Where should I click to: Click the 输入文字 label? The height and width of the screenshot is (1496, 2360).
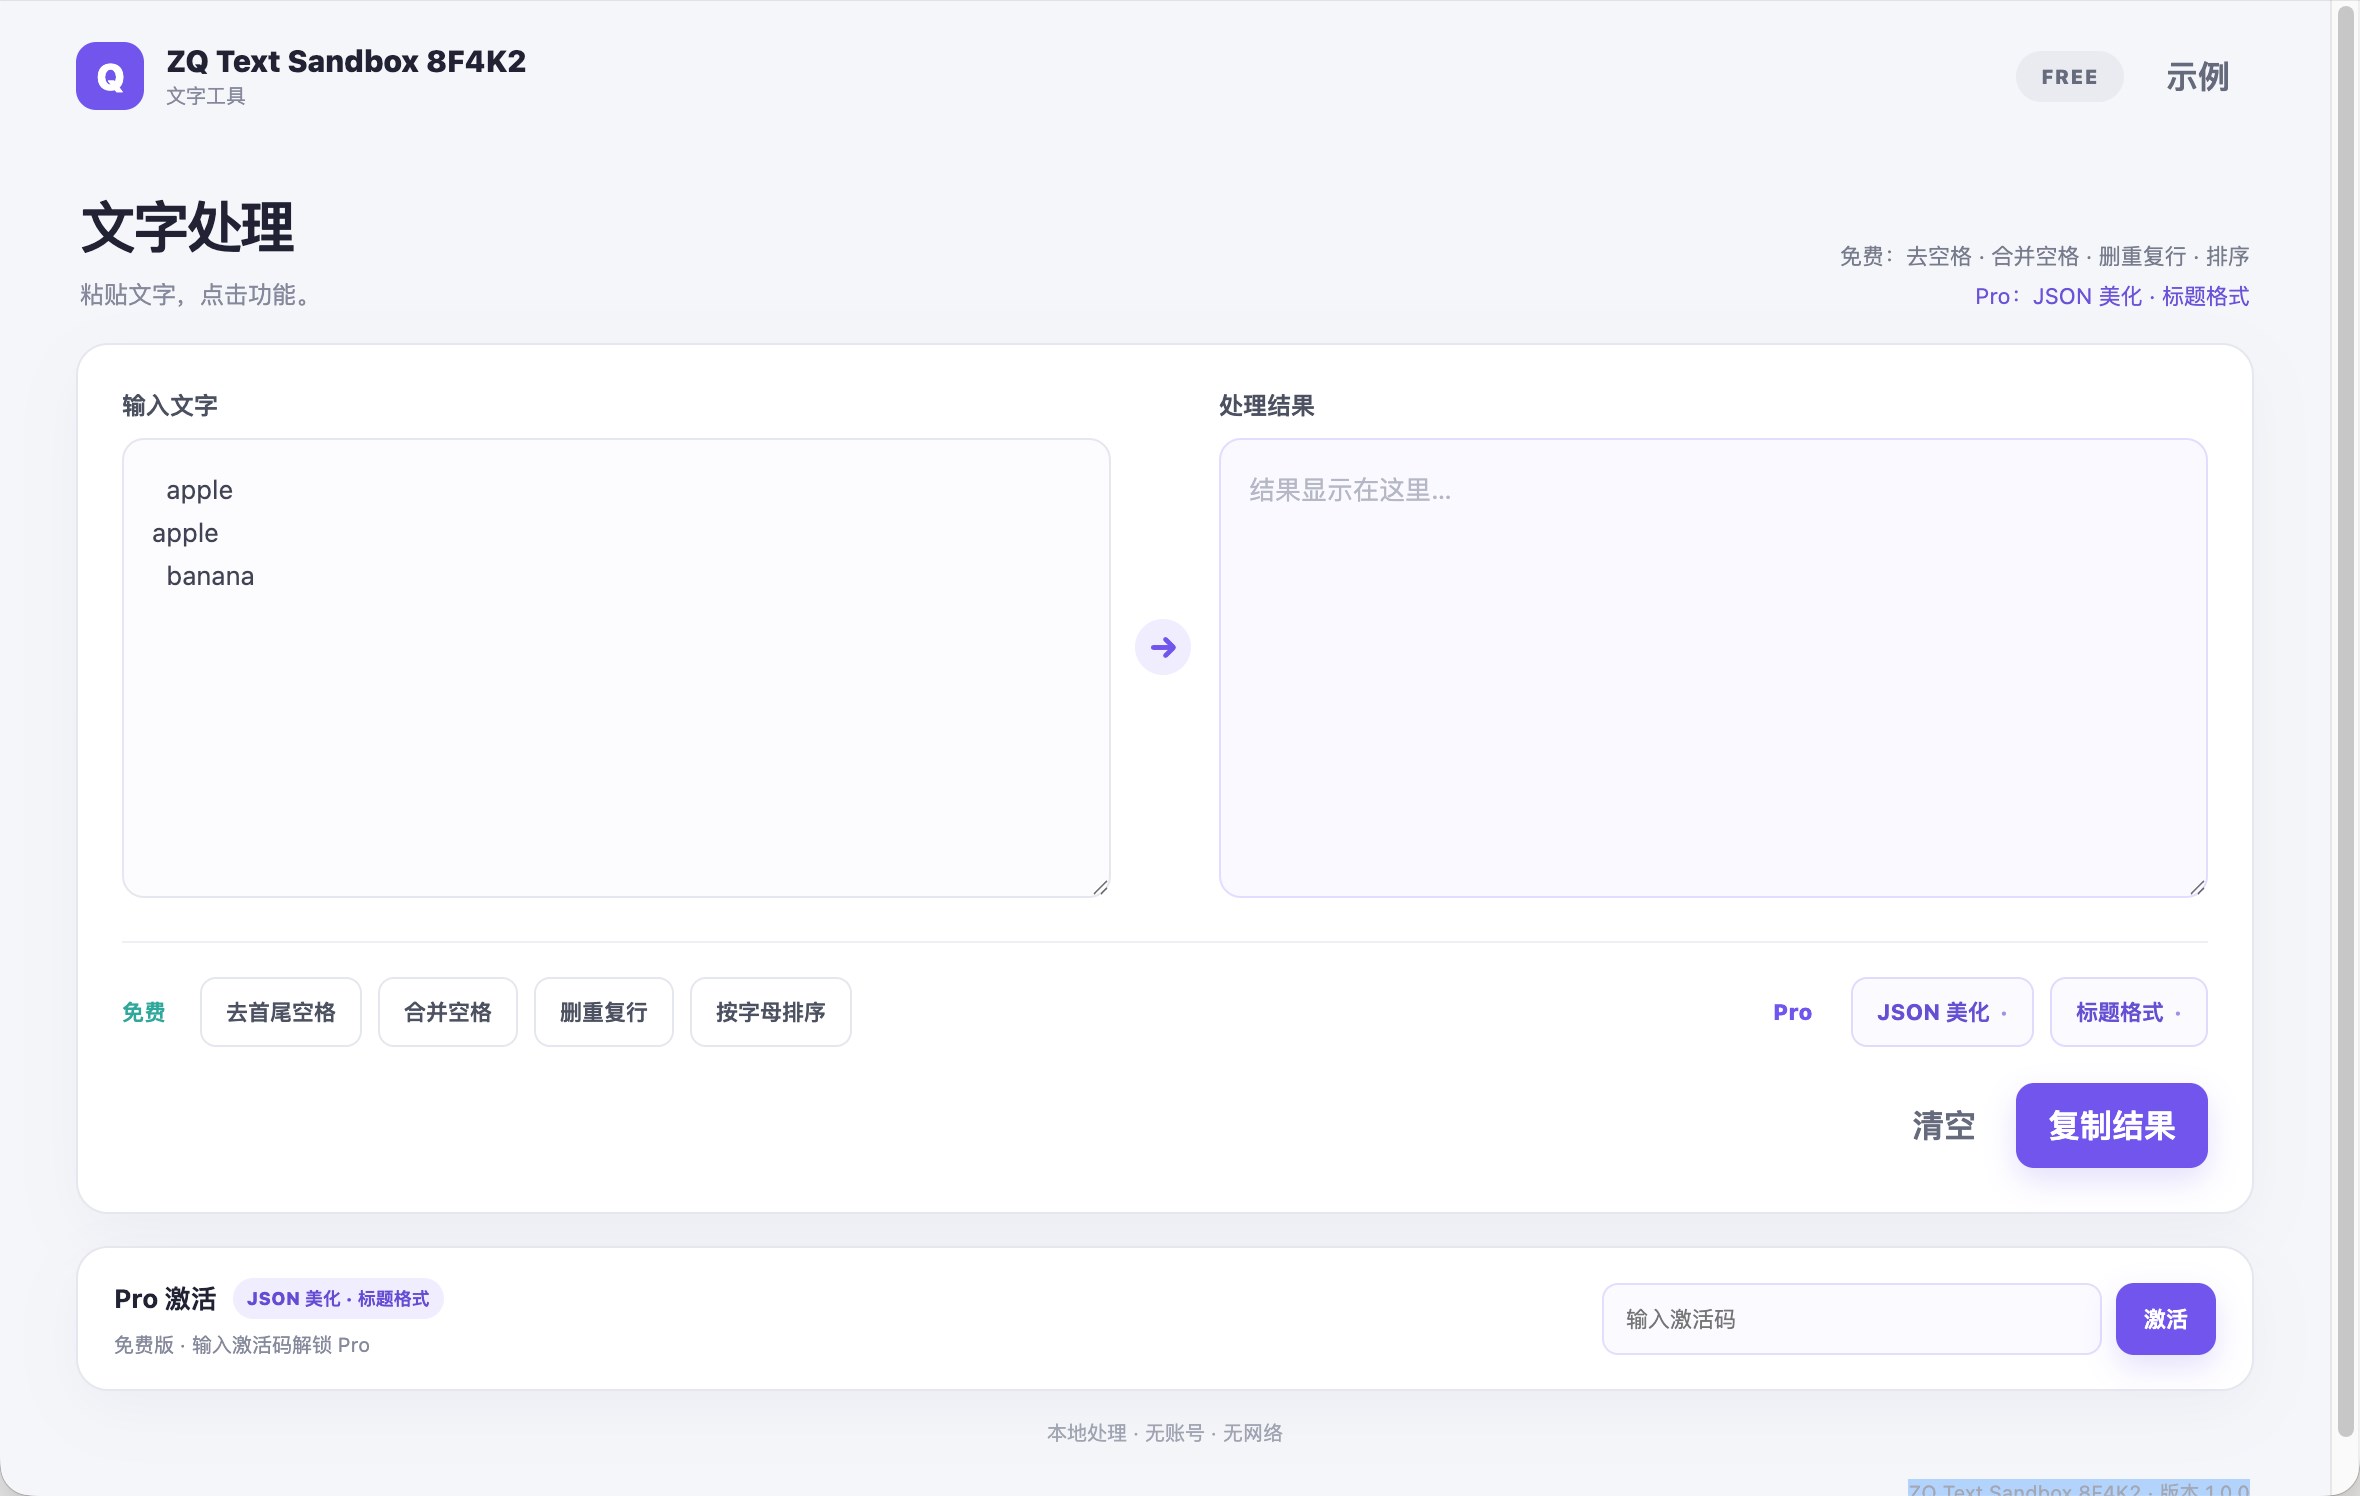point(170,405)
